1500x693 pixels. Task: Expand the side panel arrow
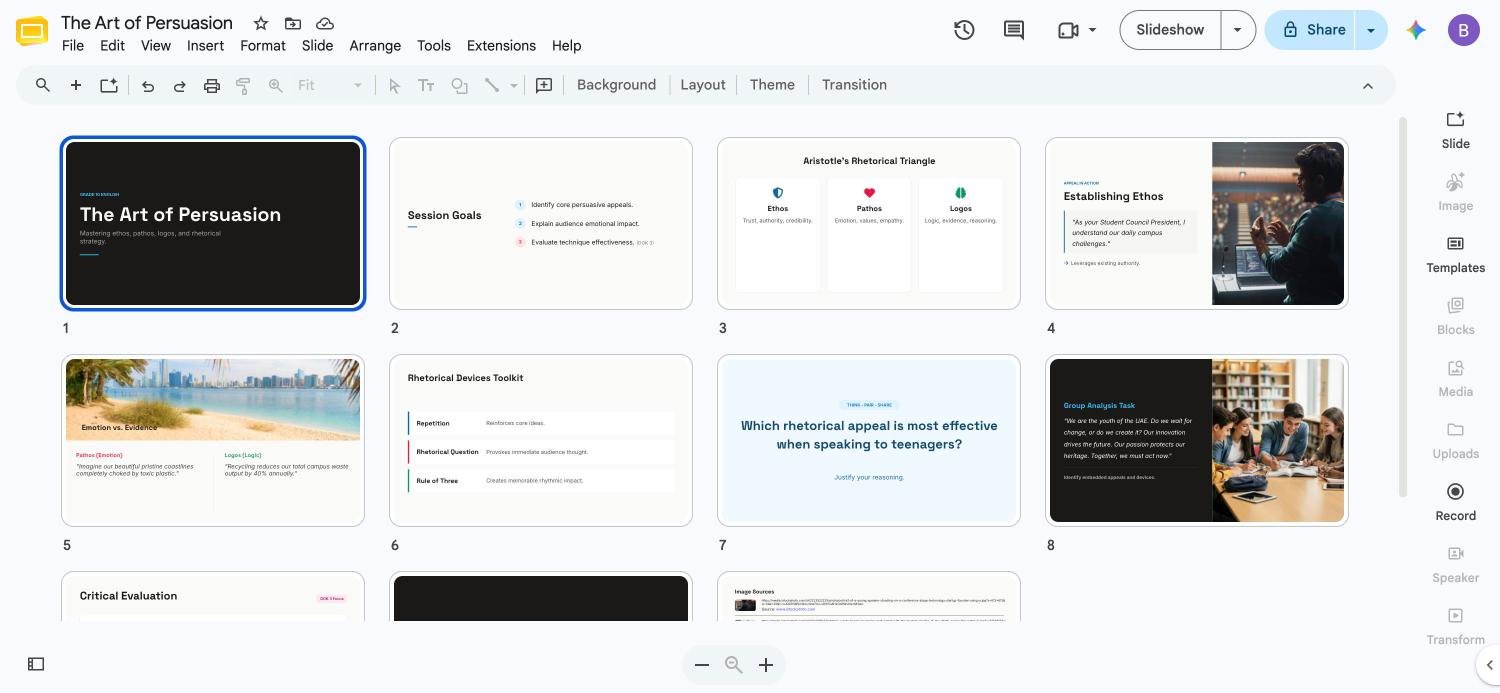click(1488, 665)
